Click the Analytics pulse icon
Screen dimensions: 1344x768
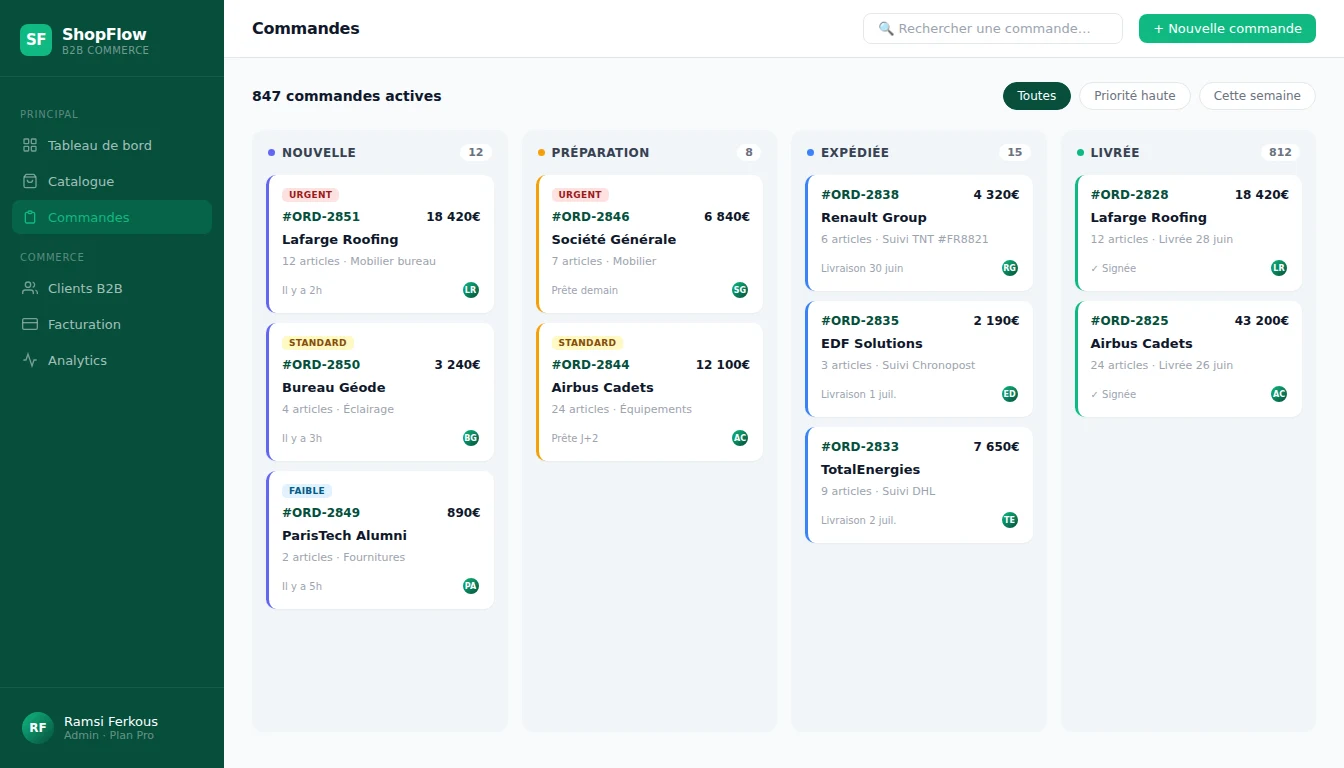30,360
